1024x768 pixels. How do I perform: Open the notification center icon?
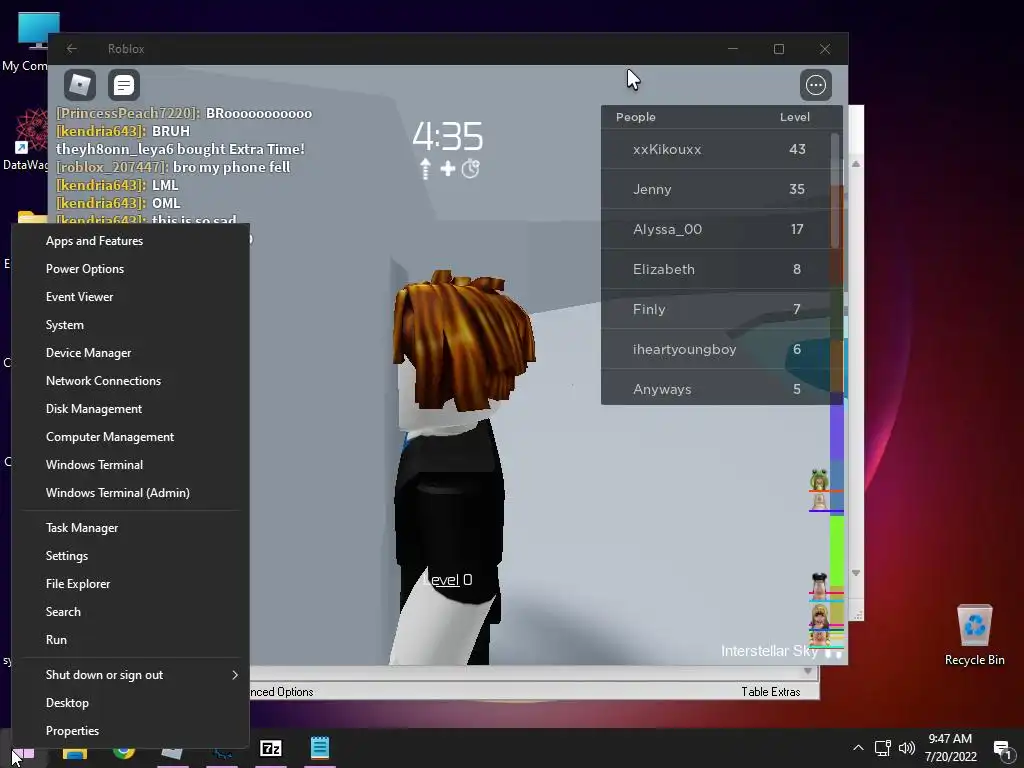coord(1002,748)
